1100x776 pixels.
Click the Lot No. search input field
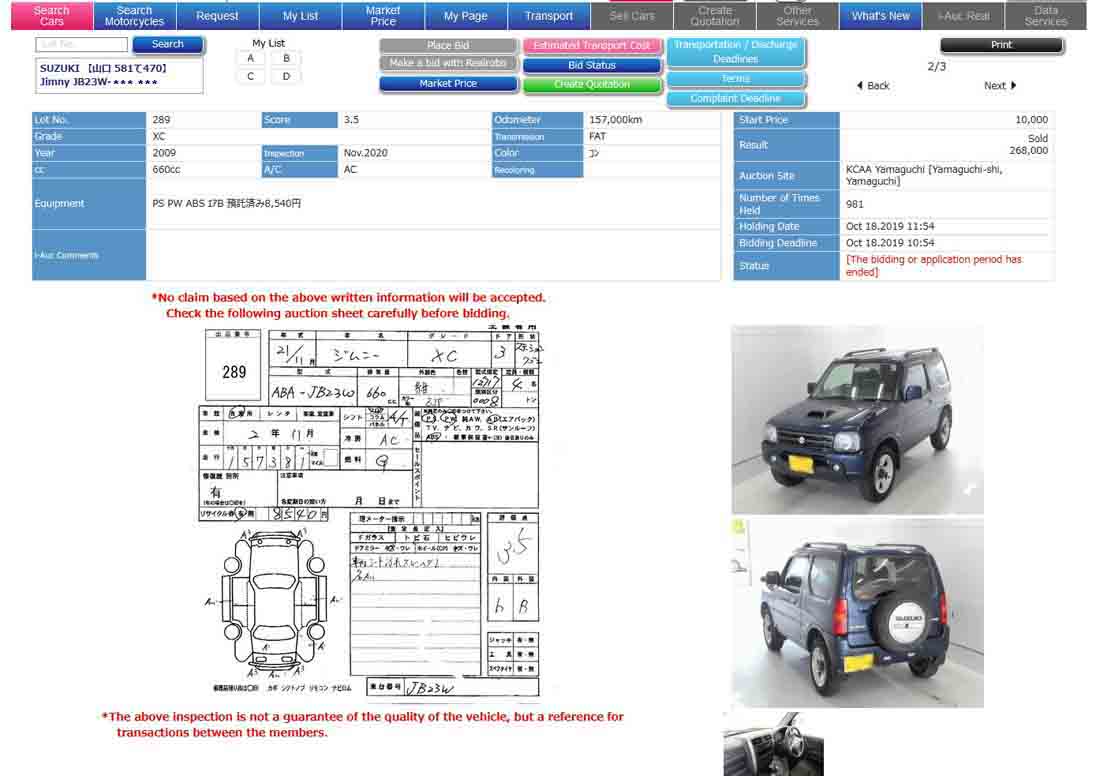(x=81, y=44)
